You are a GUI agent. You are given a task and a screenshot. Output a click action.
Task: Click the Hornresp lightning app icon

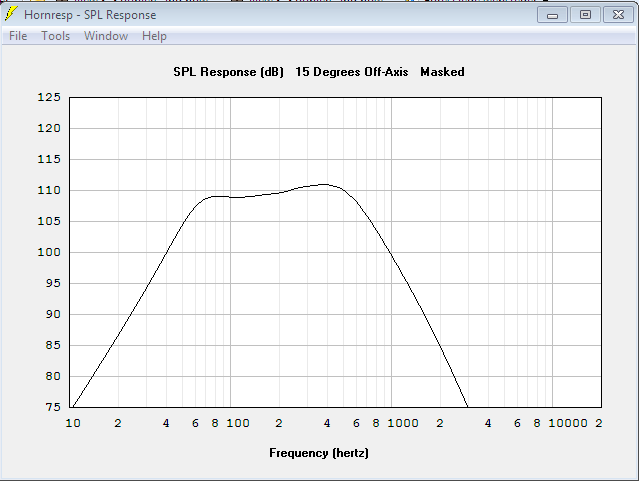point(11,14)
